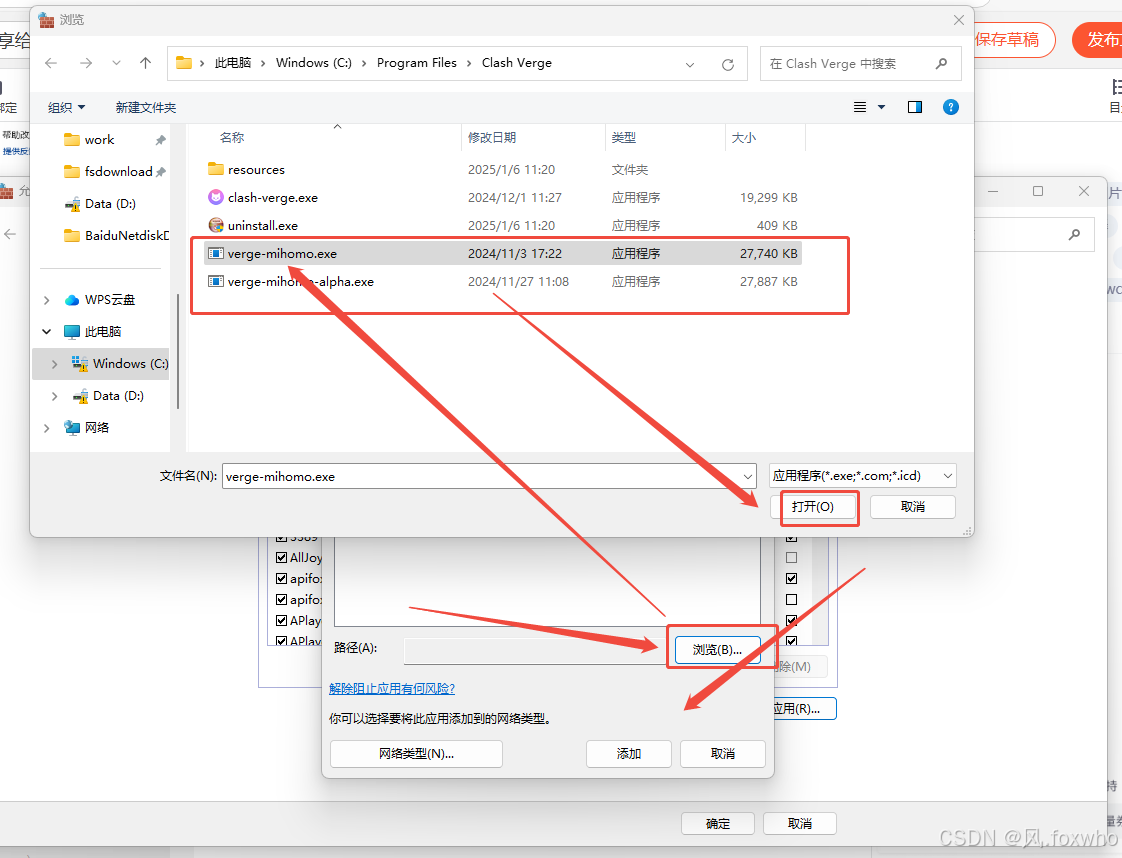1122x858 pixels.
Task: Toggle the preview pane icon
Action: 914,107
